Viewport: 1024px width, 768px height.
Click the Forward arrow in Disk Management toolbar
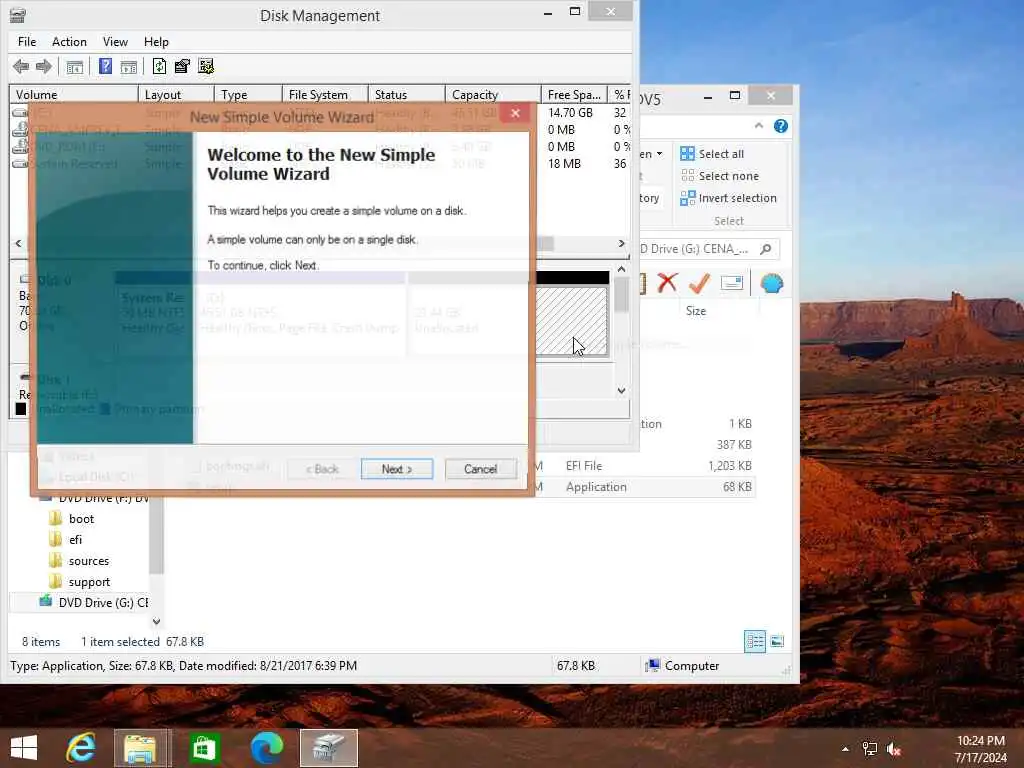[x=44, y=66]
